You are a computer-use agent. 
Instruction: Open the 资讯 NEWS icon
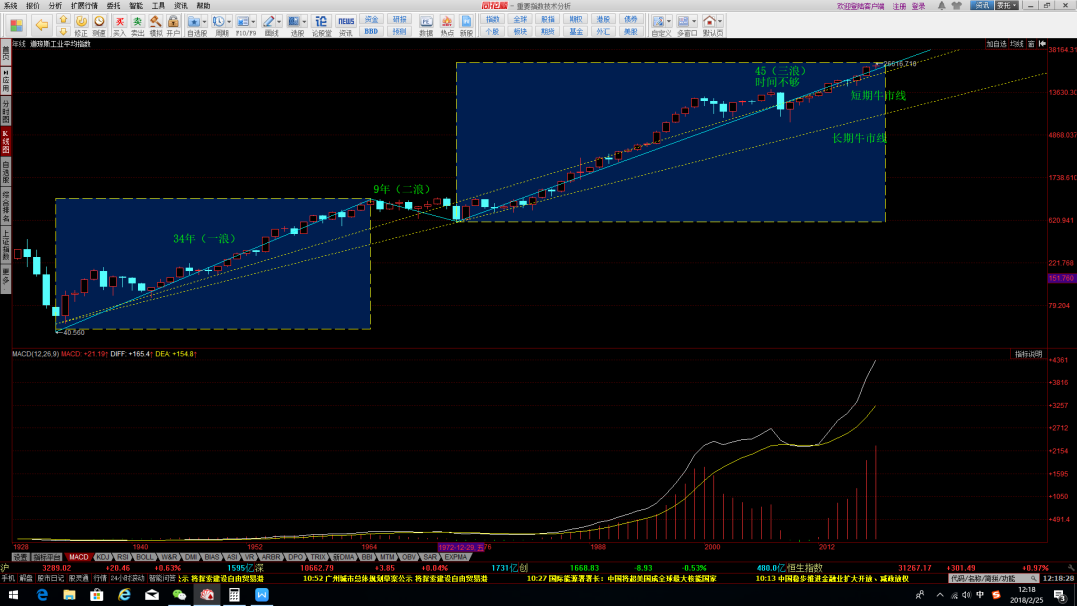345,24
